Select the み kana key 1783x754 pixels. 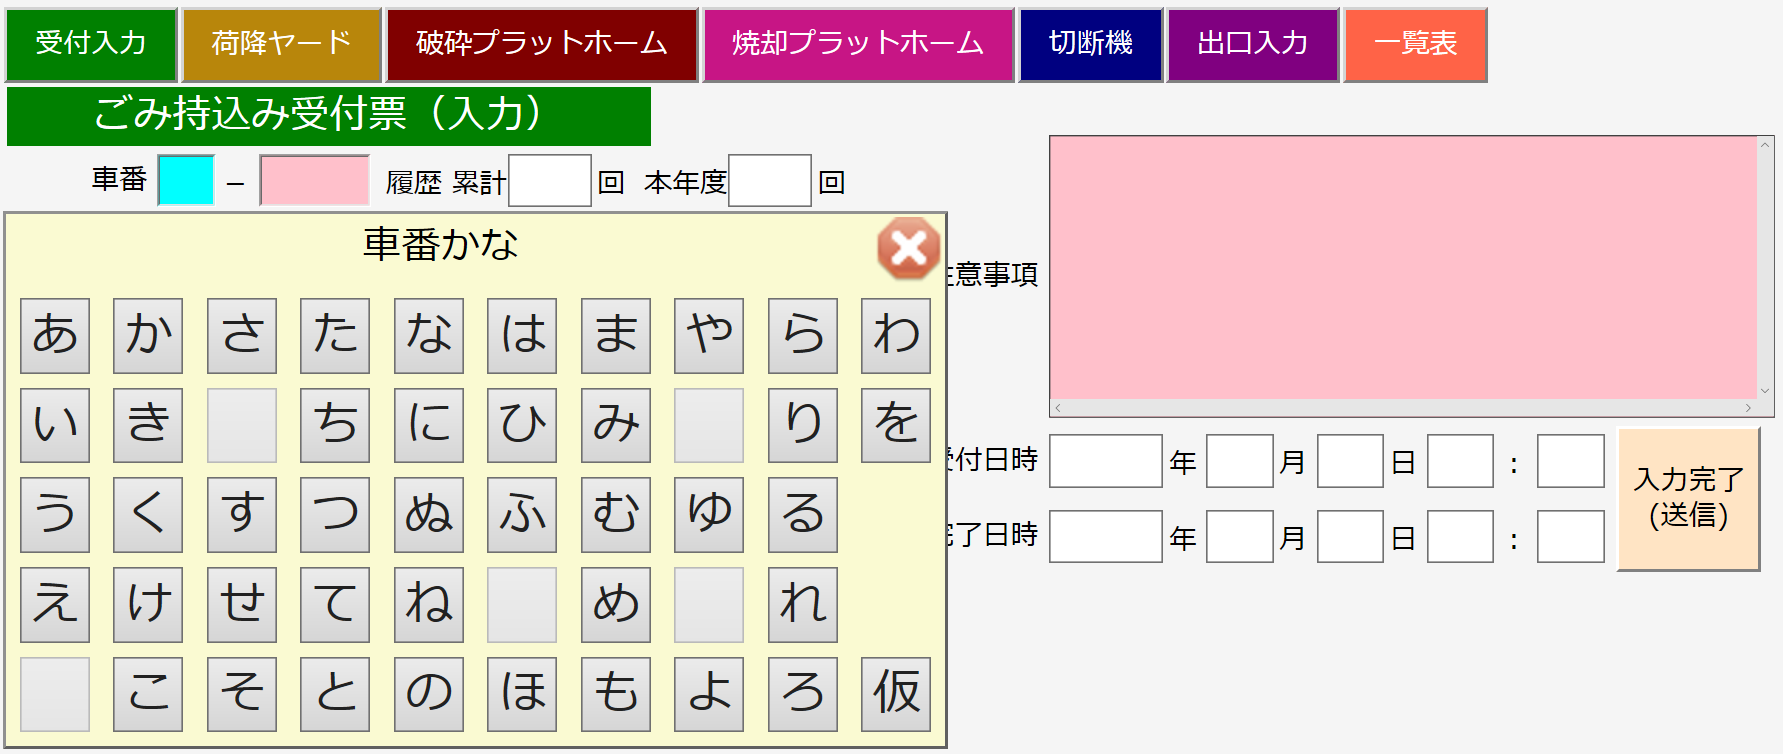pyautogui.click(x=616, y=425)
